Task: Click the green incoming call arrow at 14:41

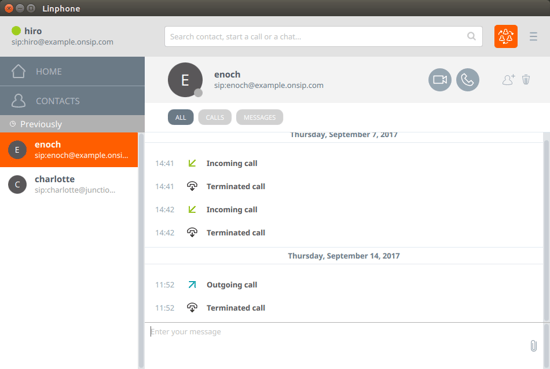Action: coord(192,163)
